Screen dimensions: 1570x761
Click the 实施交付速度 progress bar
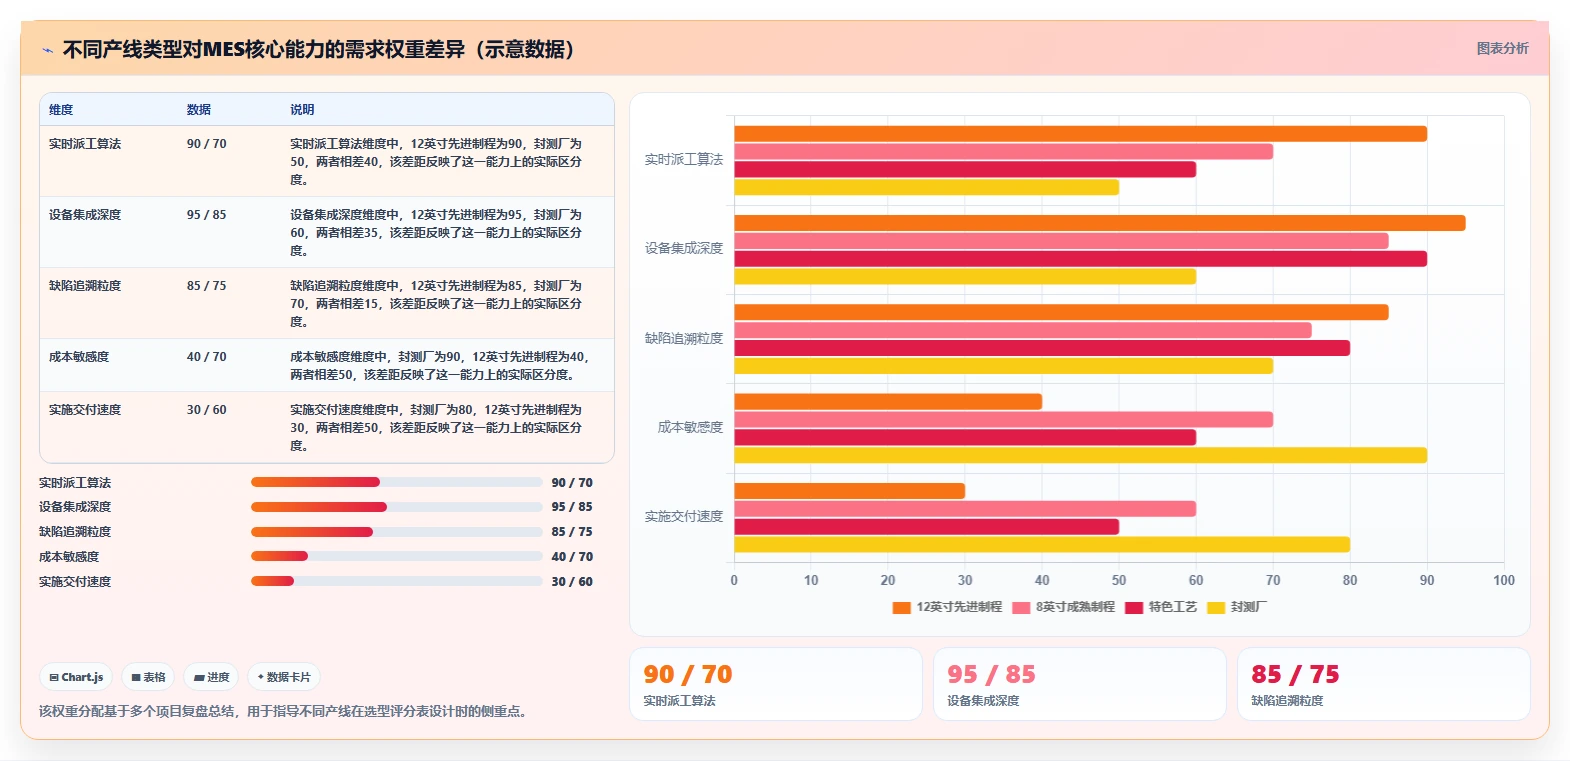point(397,581)
